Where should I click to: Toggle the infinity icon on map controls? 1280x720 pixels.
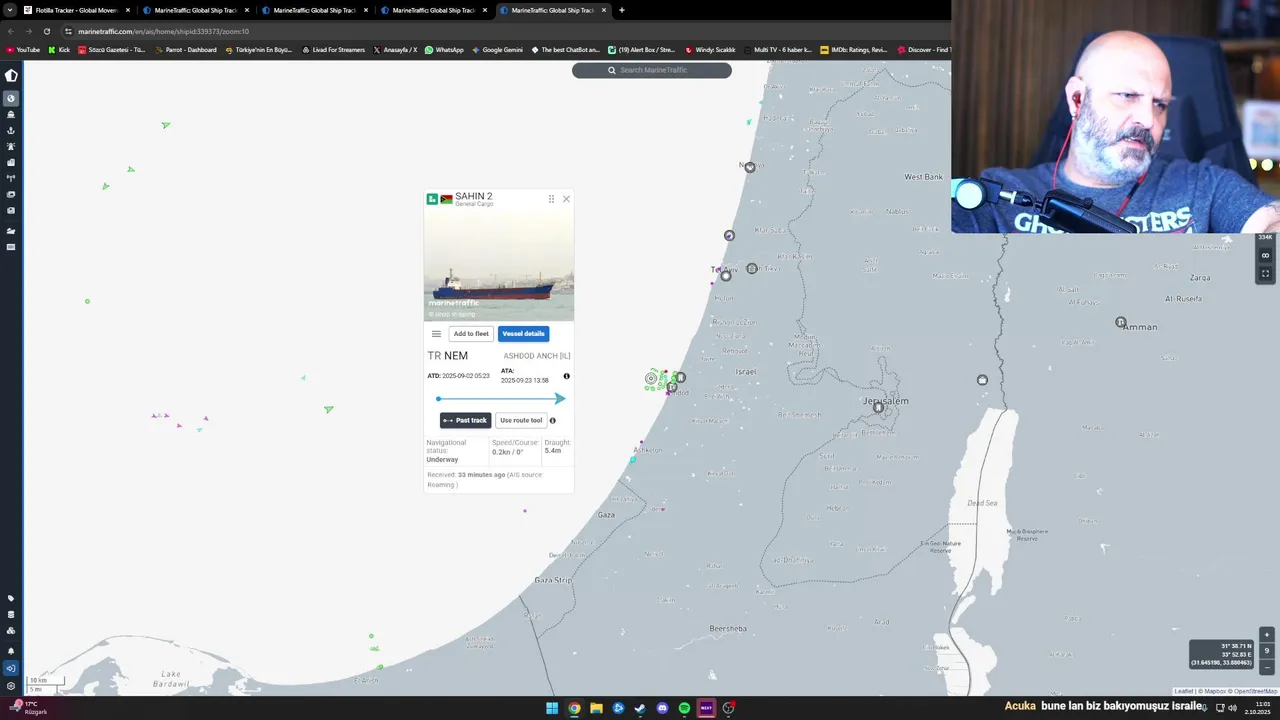1265,255
